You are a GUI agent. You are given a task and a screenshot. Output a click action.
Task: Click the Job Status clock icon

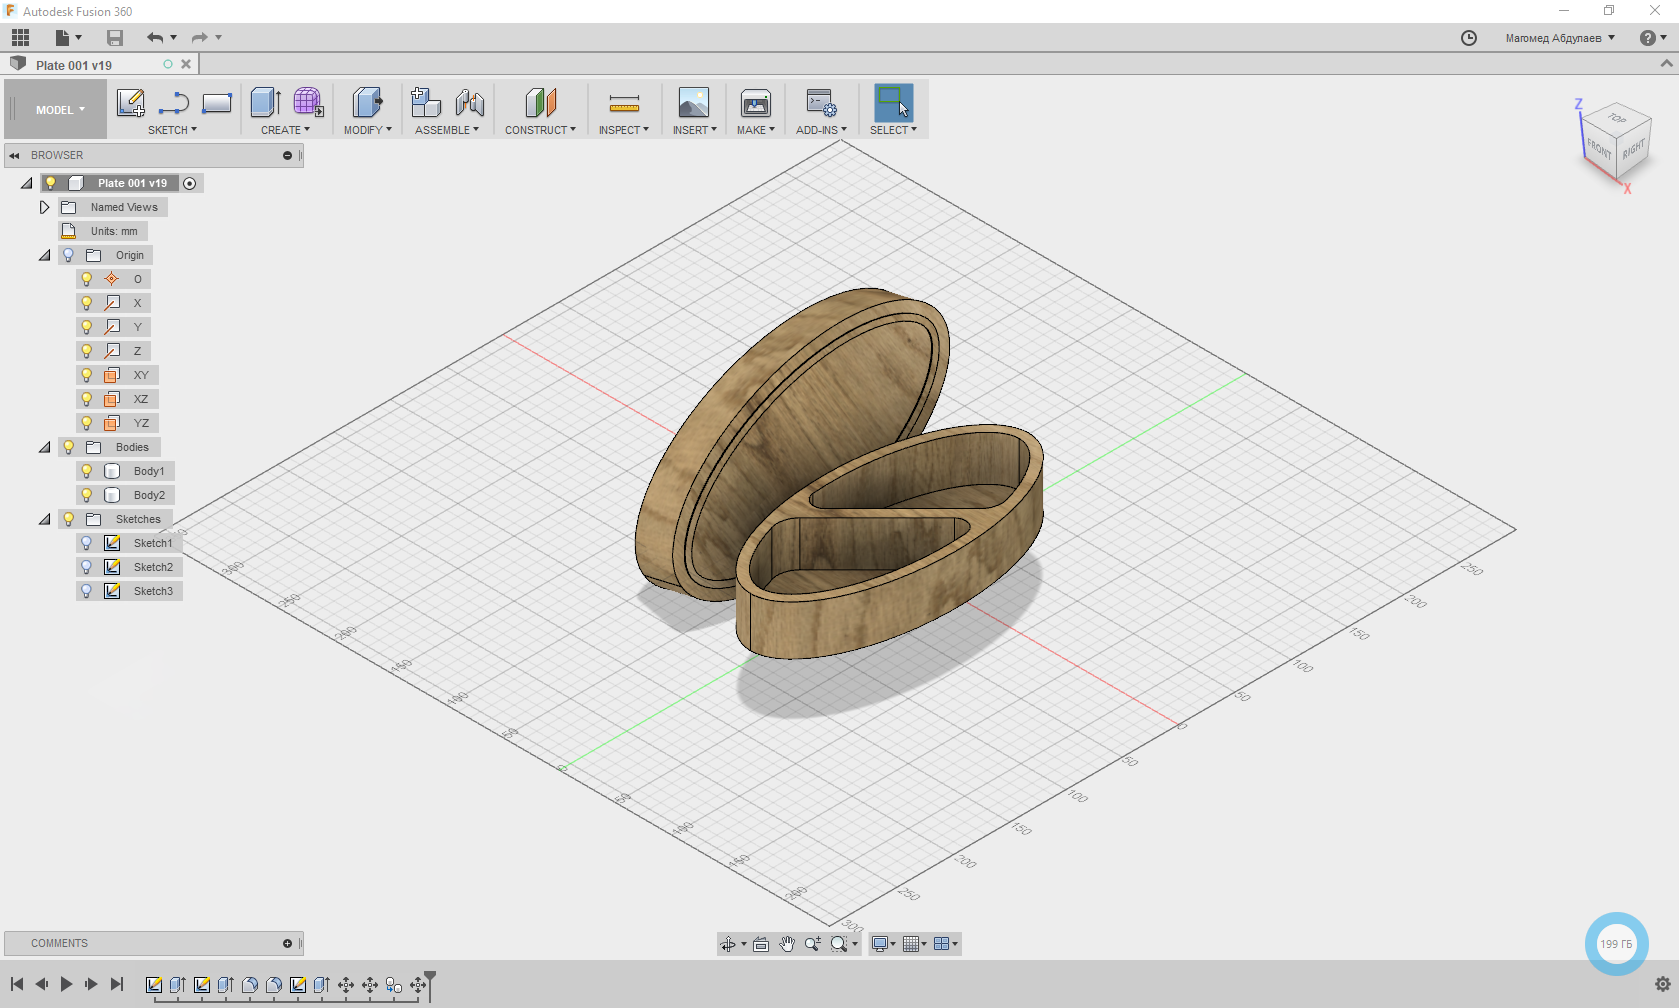tap(1468, 38)
